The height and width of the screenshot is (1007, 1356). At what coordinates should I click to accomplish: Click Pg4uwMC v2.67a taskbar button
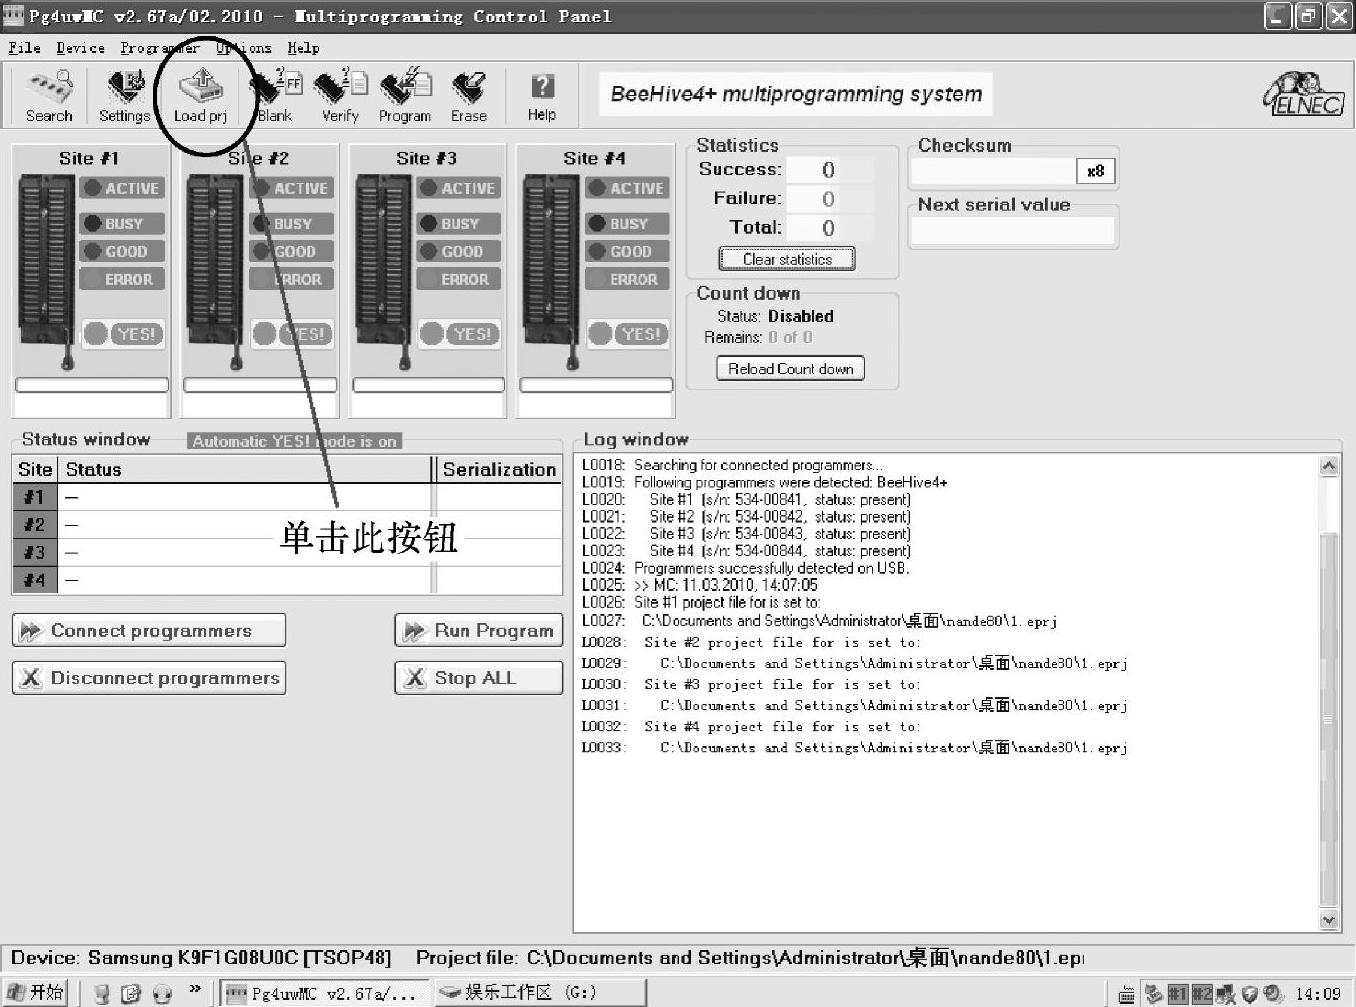tap(325, 993)
